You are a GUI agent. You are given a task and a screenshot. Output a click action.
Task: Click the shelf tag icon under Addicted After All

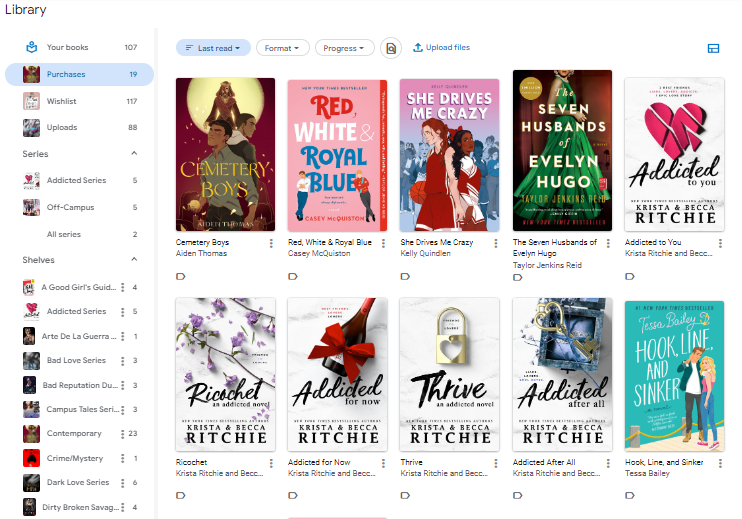(518, 495)
